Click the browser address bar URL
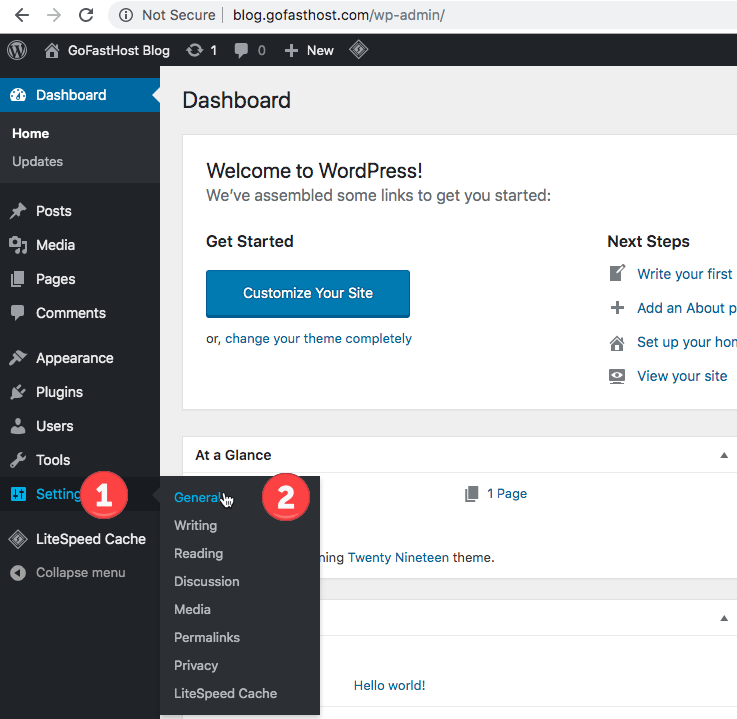737x719 pixels. click(x=338, y=15)
